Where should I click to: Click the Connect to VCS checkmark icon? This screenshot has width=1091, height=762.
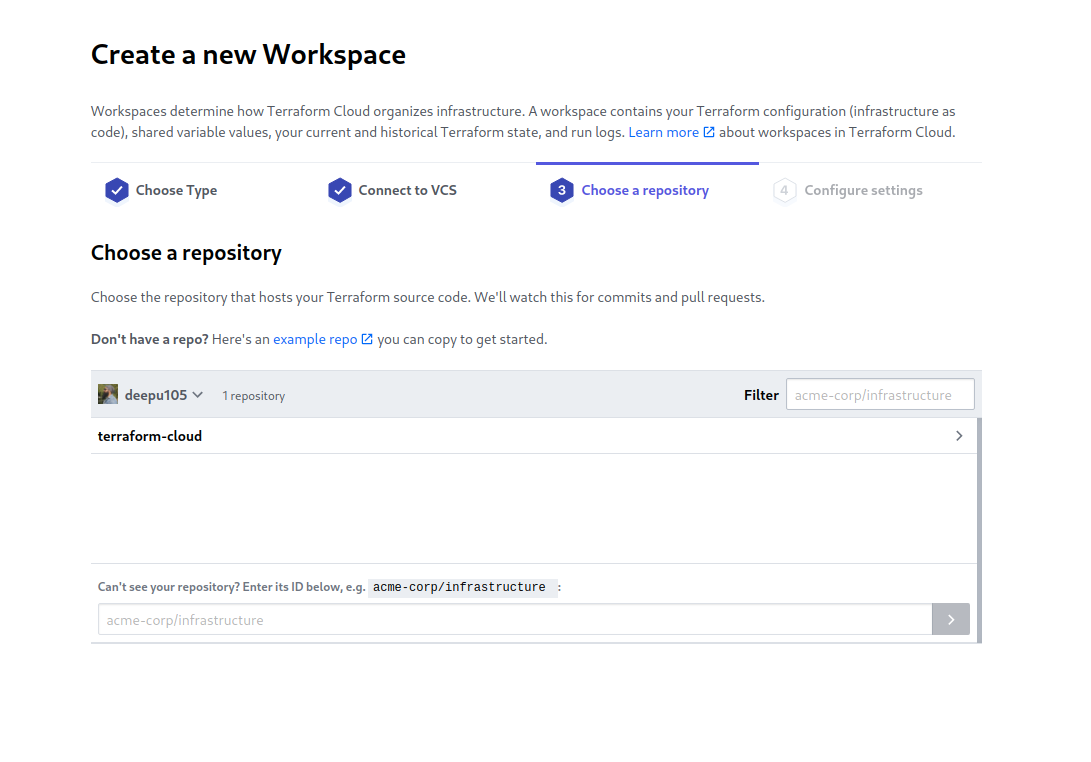tap(340, 190)
